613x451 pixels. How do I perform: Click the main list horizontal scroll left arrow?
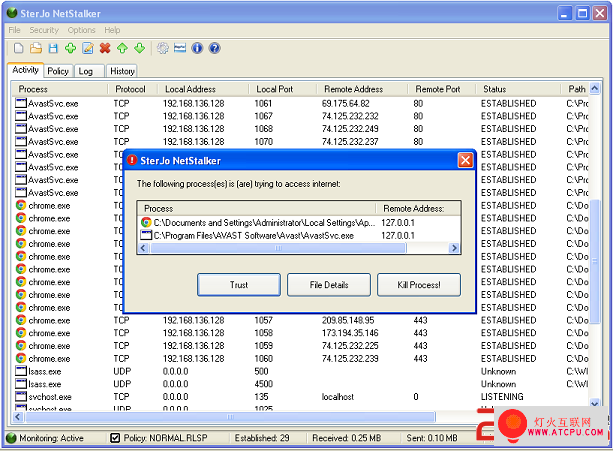18,417
